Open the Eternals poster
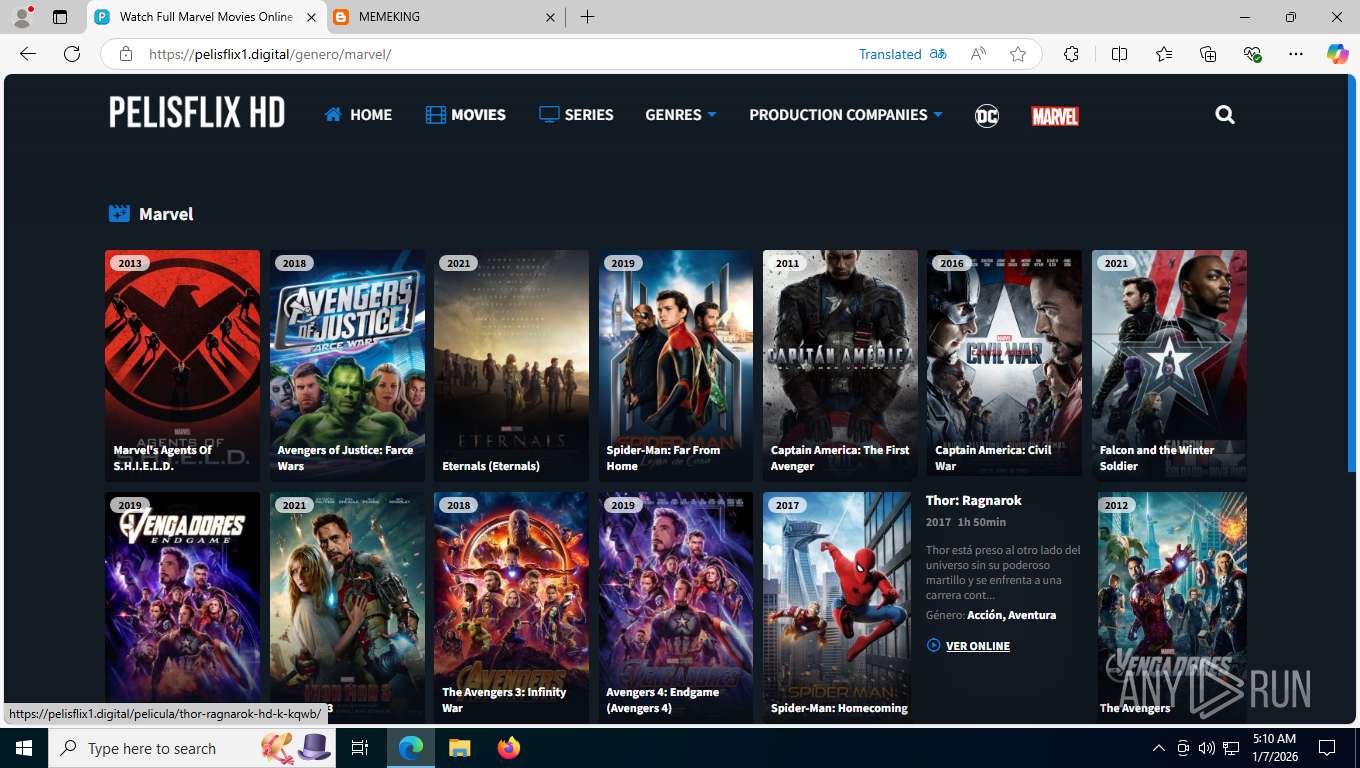The image size is (1360, 768). tap(511, 366)
